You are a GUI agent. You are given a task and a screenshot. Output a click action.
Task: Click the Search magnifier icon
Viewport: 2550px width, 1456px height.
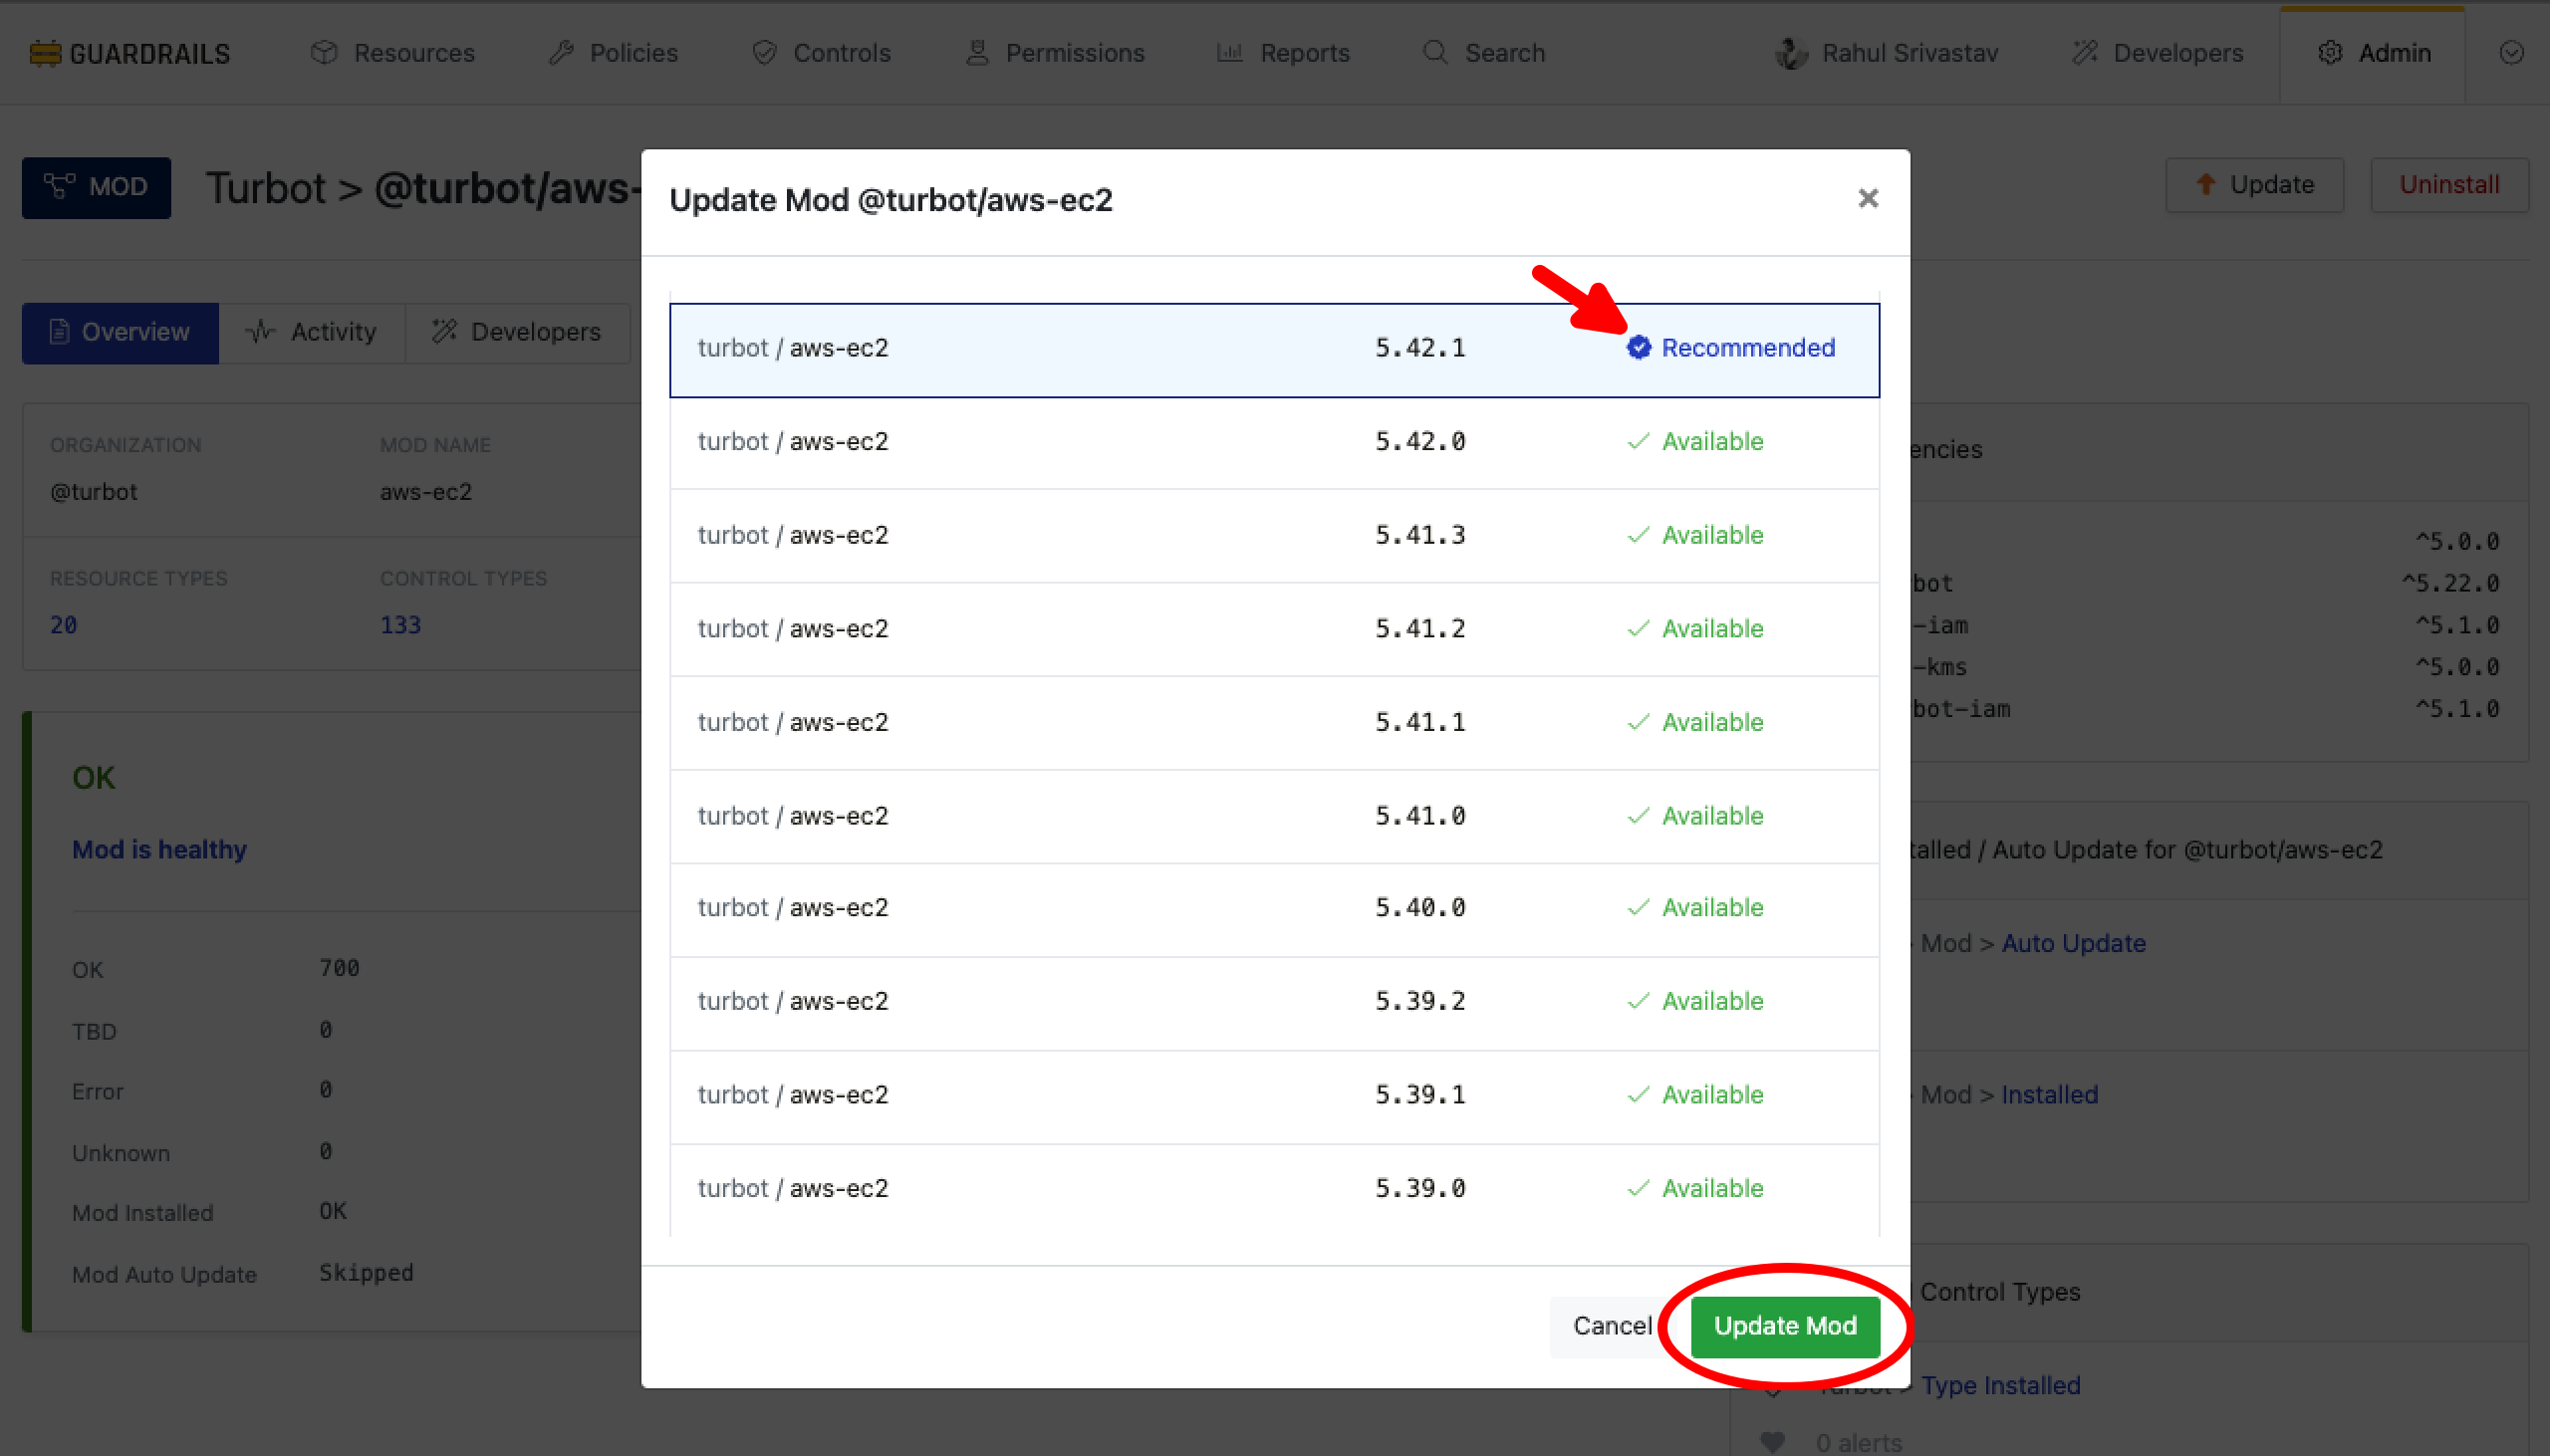pyautogui.click(x=1435, y=53)
